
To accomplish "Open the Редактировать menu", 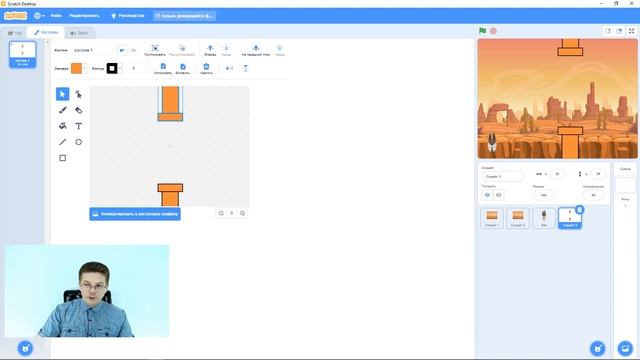I will pyautogui.click(x=84, y=16).
